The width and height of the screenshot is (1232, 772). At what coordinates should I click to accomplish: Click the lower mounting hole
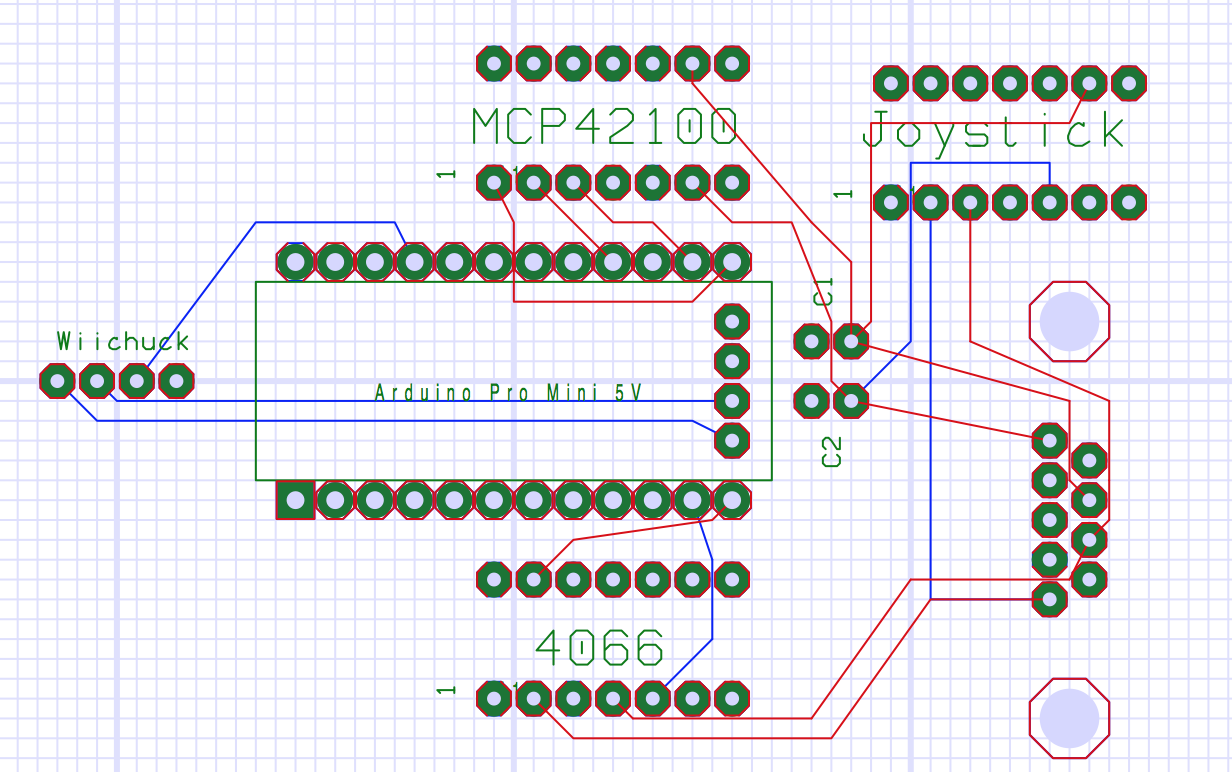[1069, 718]
